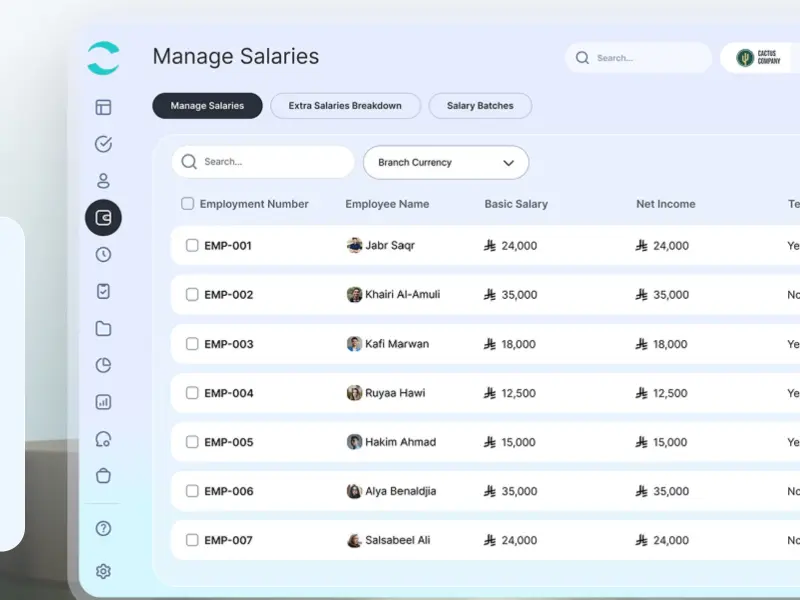
Task: Select the EMP-004 row checkbox
Action: pos(192,393)
